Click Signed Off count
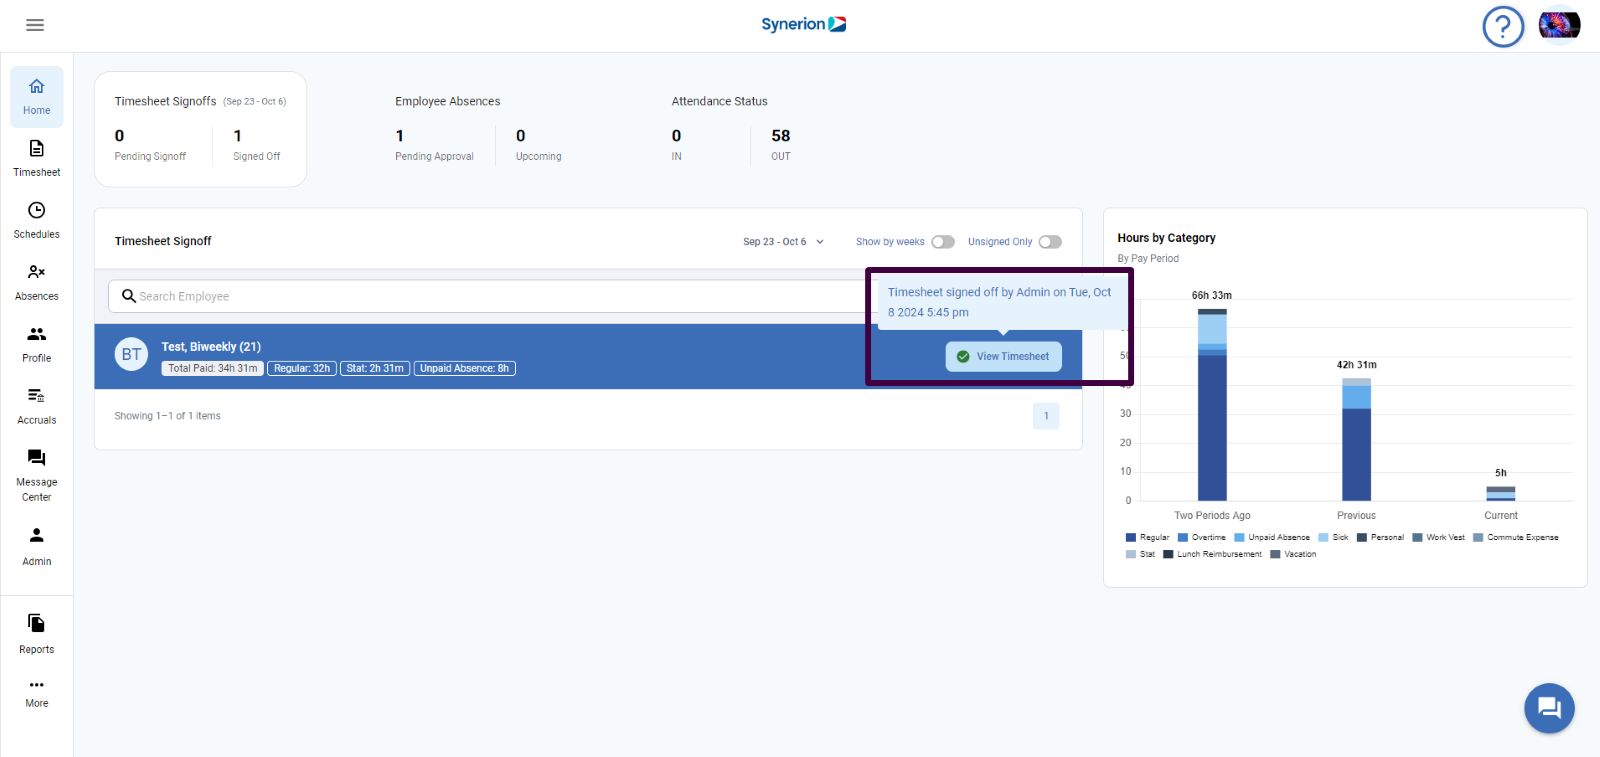 click(238, 136)
